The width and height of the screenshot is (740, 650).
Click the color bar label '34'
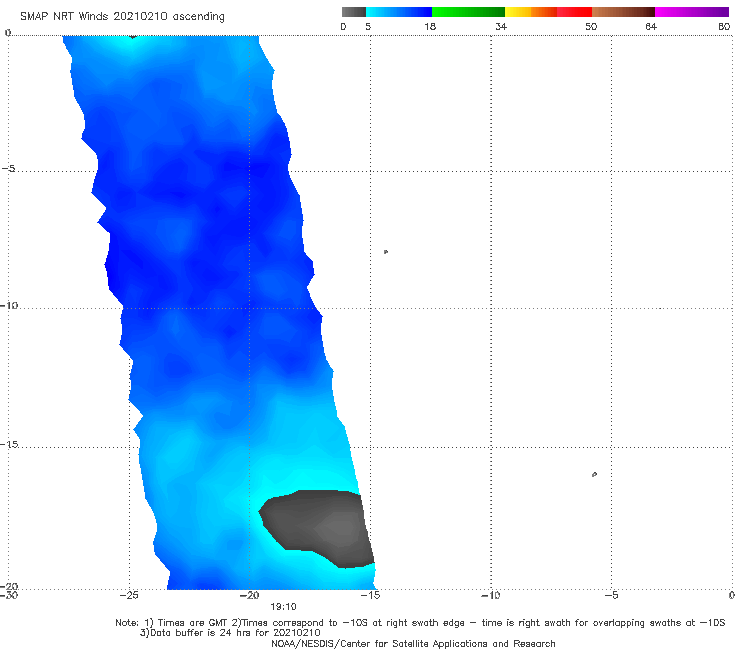(x=501, y=26)
